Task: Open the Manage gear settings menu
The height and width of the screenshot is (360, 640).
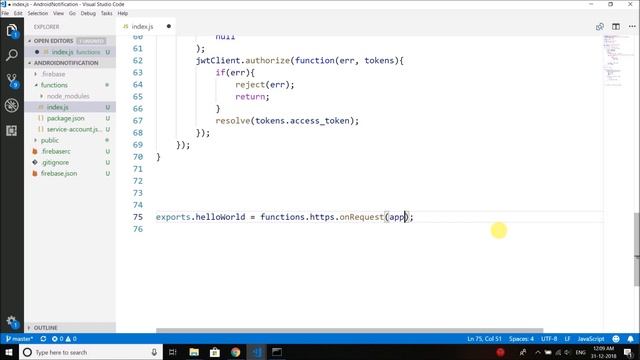Action: pos(12,322)
